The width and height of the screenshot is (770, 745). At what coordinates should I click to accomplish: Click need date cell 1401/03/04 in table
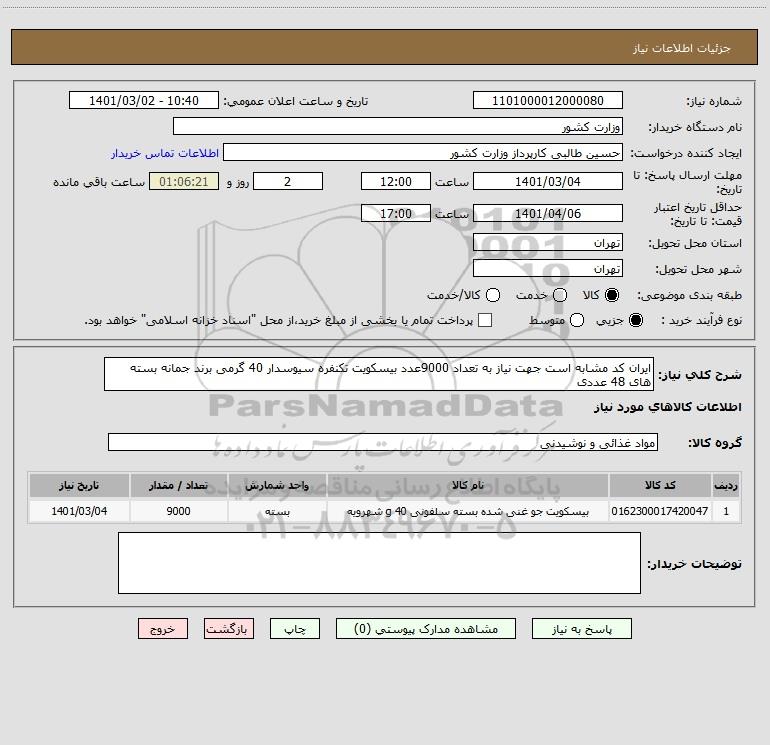79,511
